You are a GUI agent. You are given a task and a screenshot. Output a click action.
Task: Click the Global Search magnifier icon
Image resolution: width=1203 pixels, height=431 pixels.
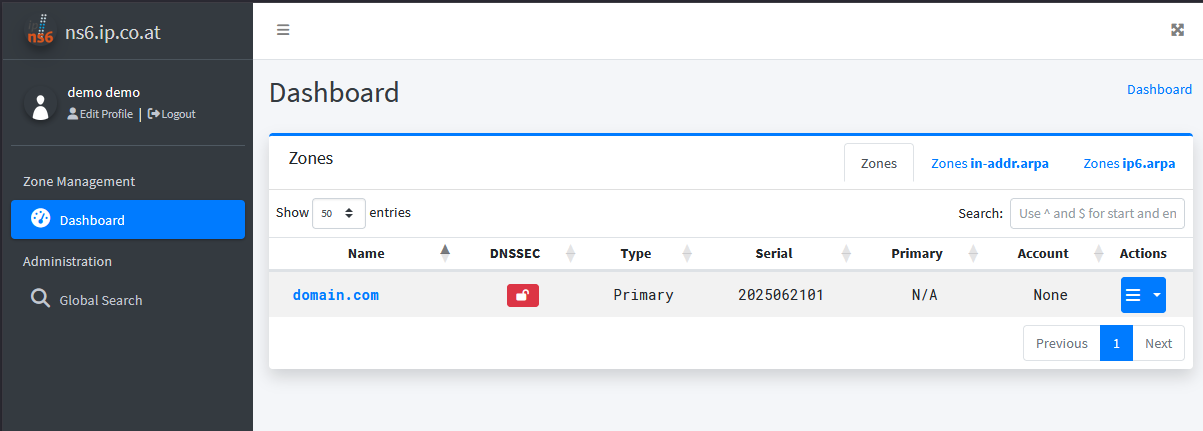coord(40,299)
